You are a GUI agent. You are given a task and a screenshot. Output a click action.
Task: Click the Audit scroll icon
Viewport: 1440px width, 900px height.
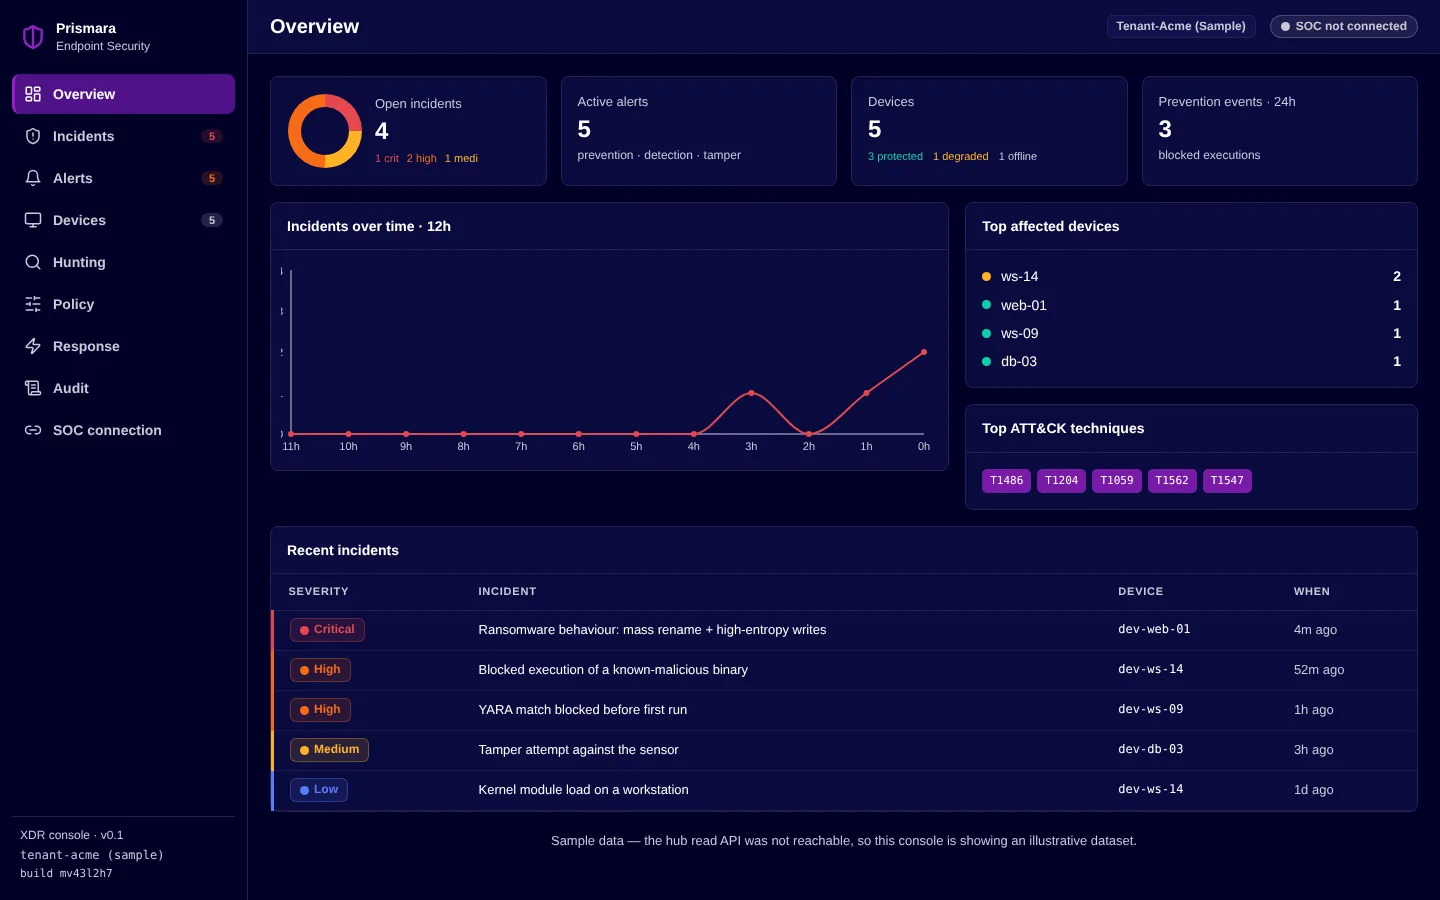(x=33, y=388)
